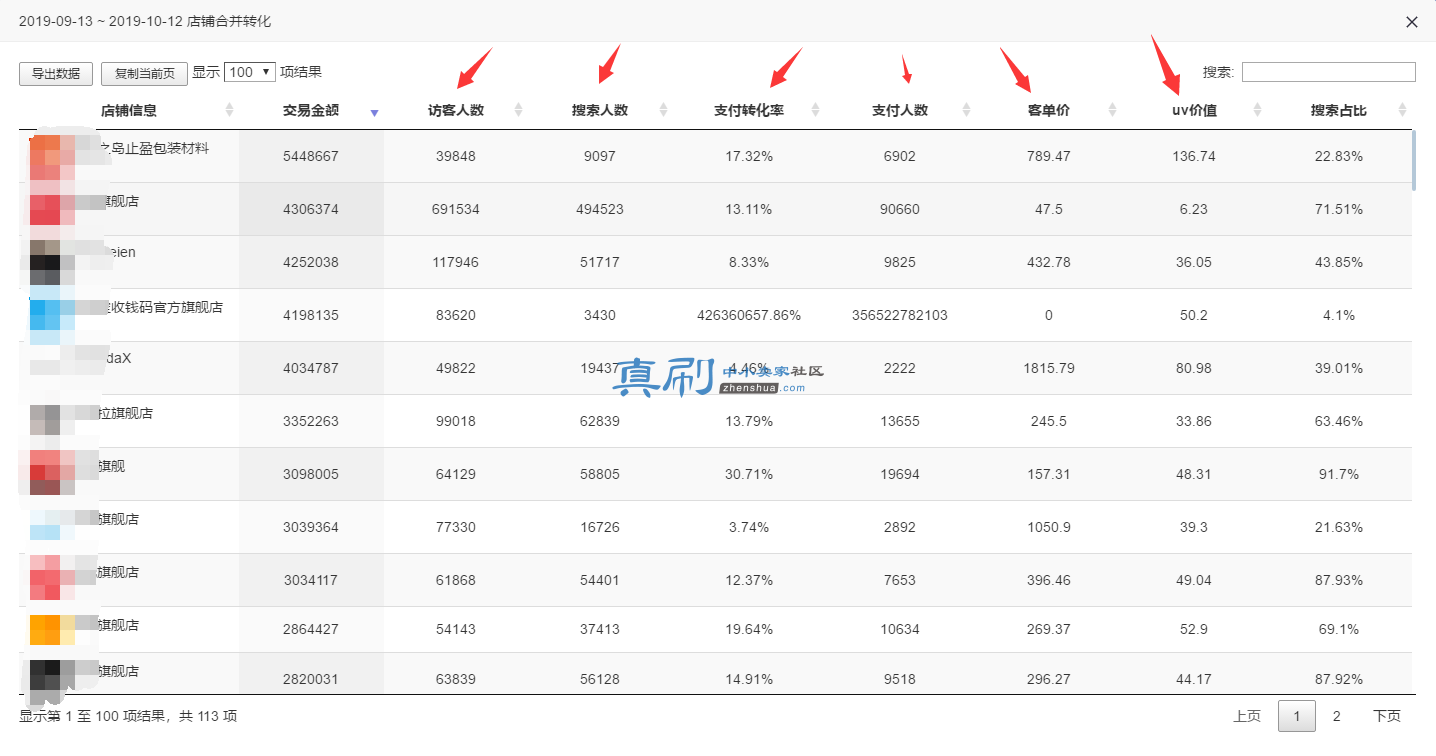The height and width of the screenshot is (756, 1436).
Task: Click the 访客人数 column header text
Action: pyautogui.click(x=456, y=110)
